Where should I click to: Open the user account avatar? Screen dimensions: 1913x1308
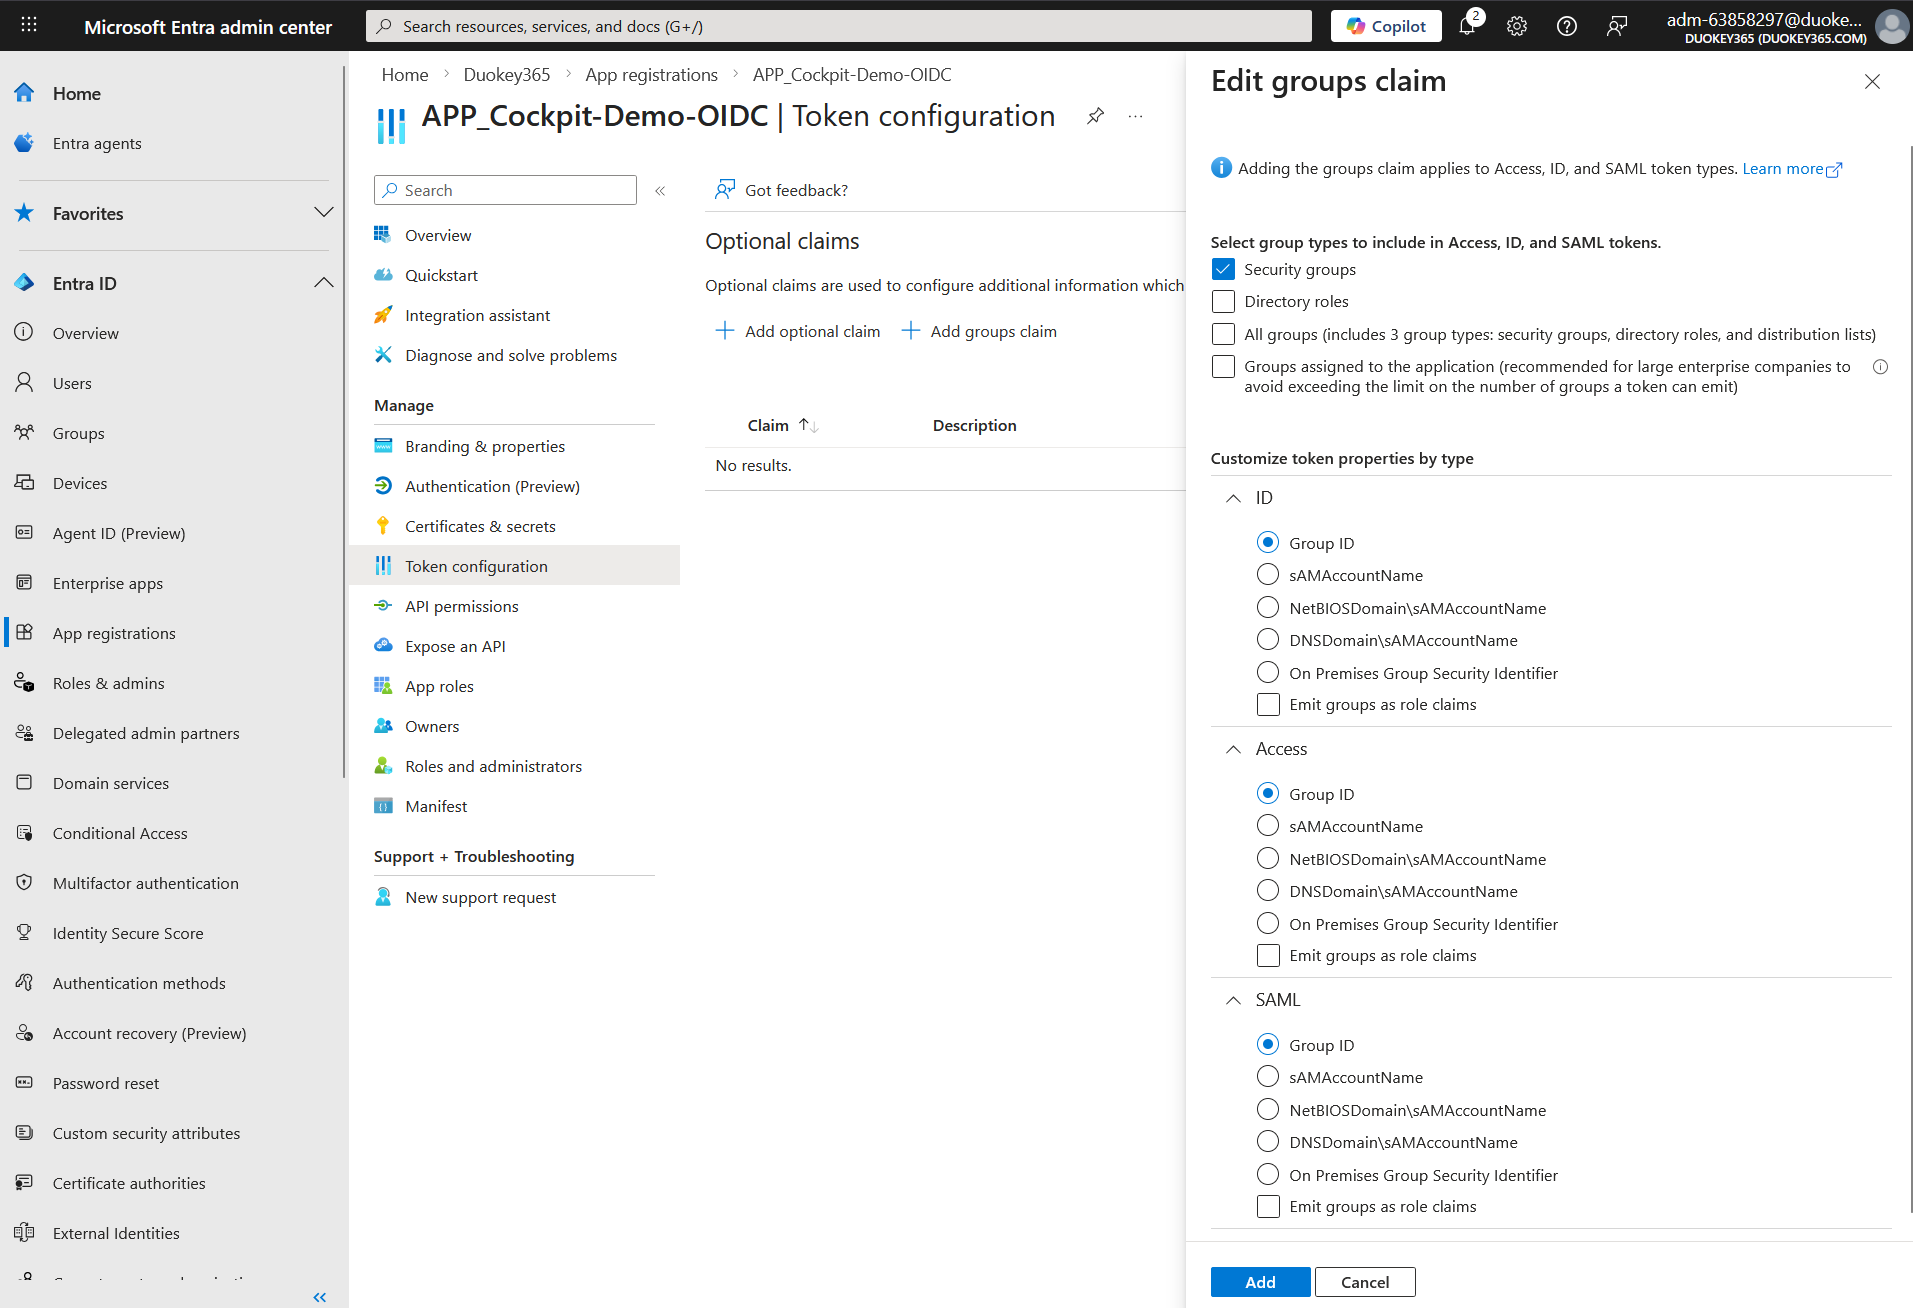click(1892, 26)
